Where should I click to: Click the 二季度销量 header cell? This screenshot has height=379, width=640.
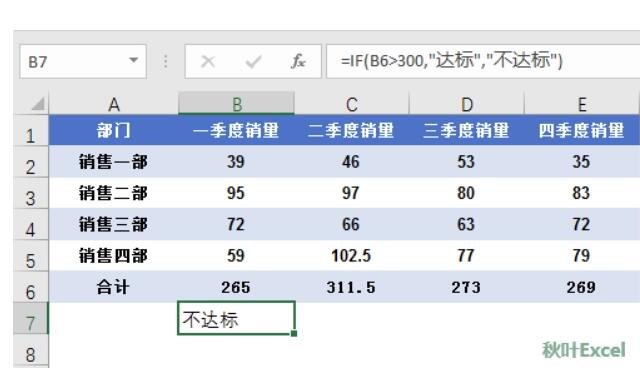[x=351, y=130]
